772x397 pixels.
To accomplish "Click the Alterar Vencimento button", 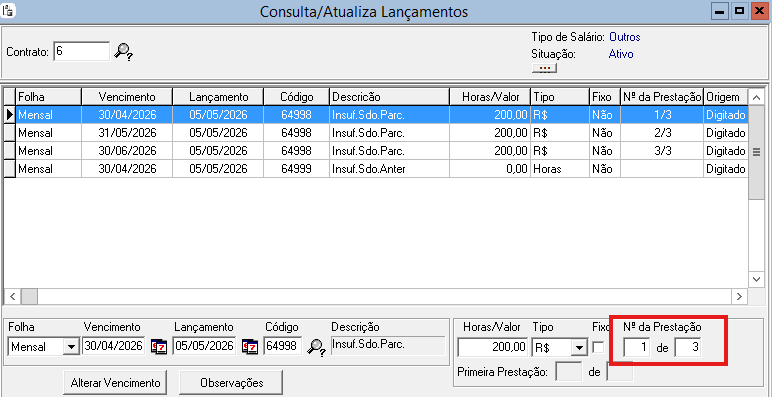I will (115, 383).
